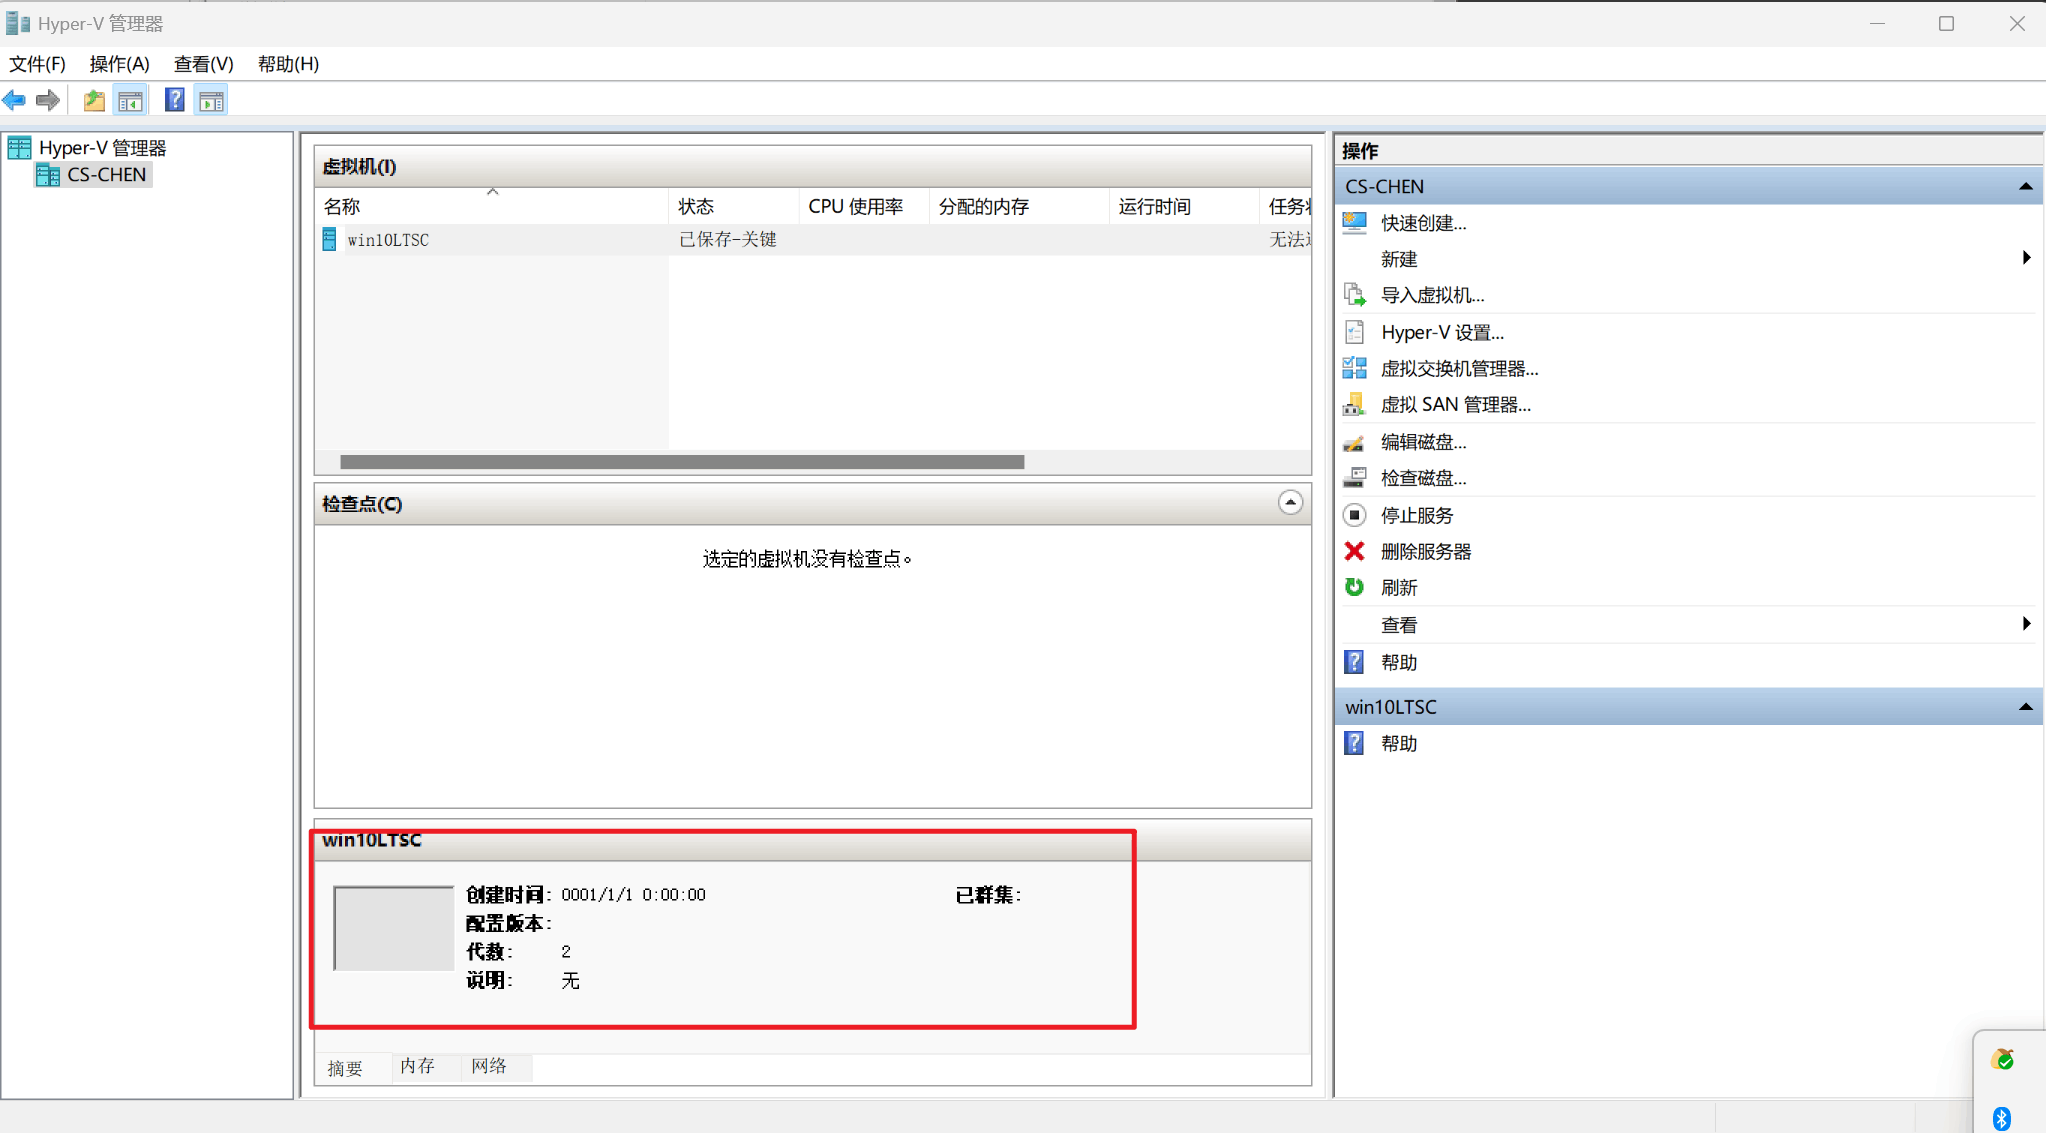Click 帮助 text under CS-CHEN section
The image size is (2046, 1133).
click(1399, 662)
